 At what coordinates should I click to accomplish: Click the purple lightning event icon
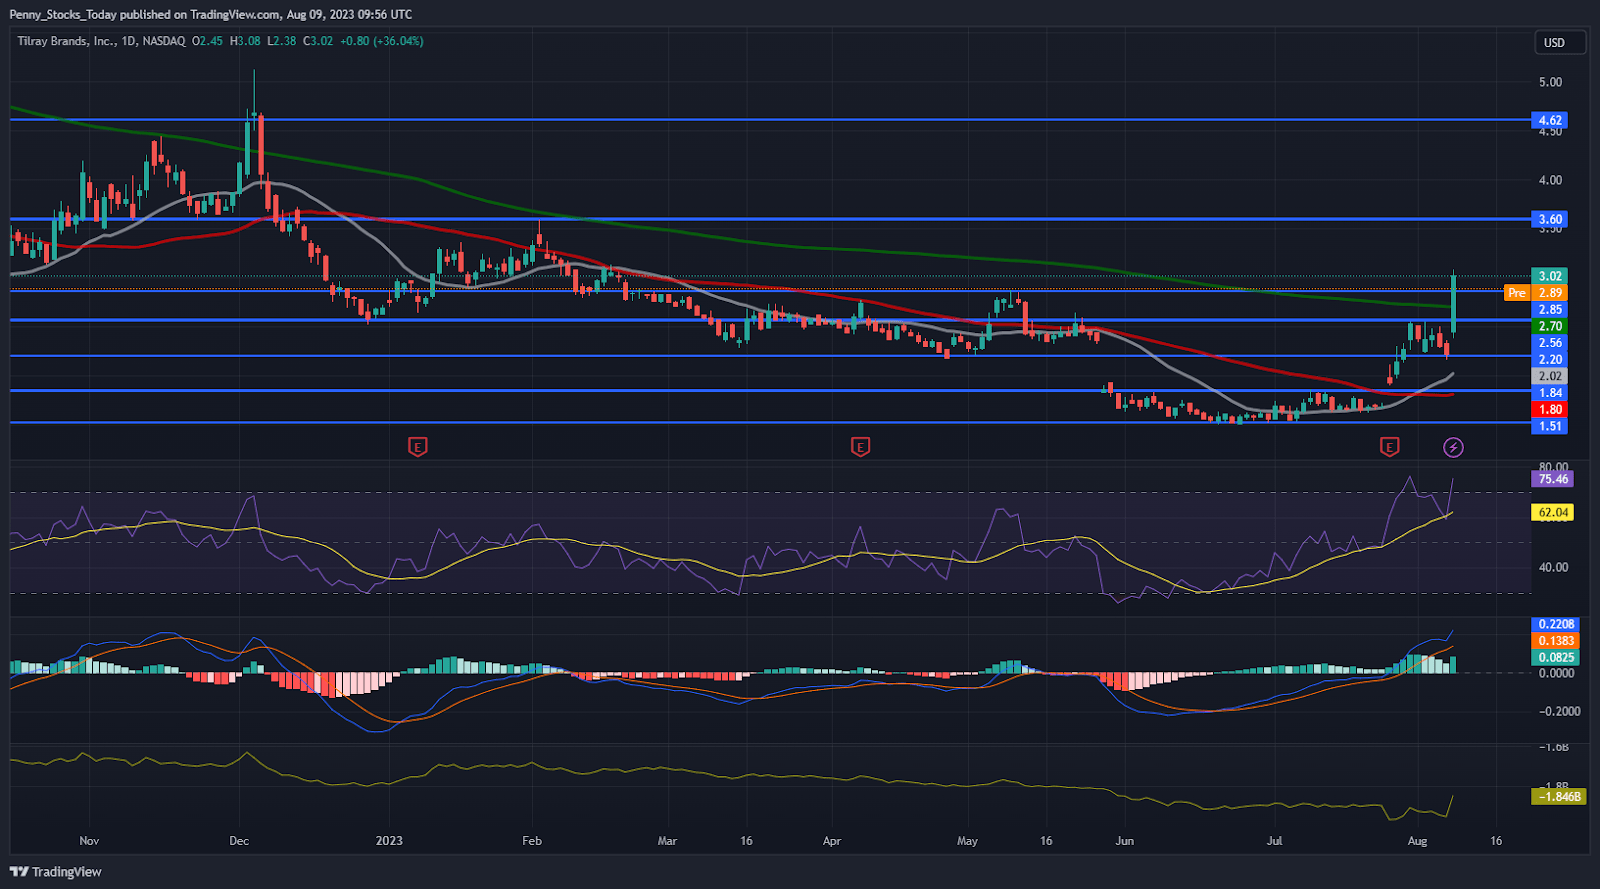pos(1453,447)
